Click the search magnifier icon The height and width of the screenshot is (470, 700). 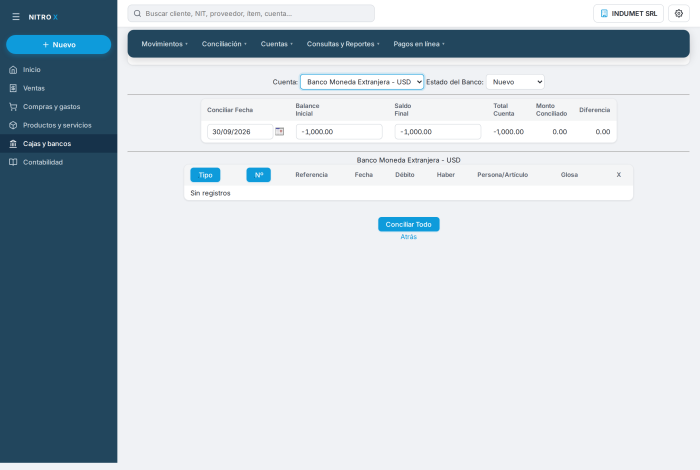pos(138,13)
